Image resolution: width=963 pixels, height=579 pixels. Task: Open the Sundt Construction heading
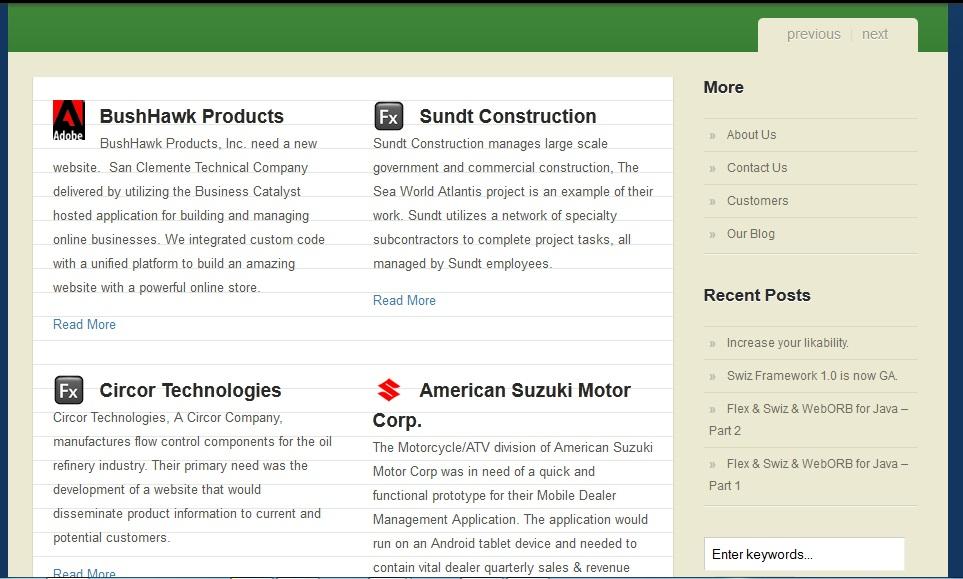pyautogui.click(x=507, y=116)
